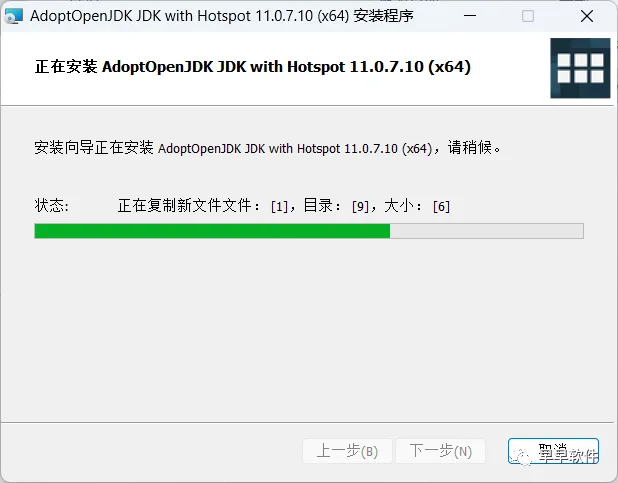The image size is (618, 483).
Task: Click the grey unfilled part of progress bar
Action: (x=486, y=231)
